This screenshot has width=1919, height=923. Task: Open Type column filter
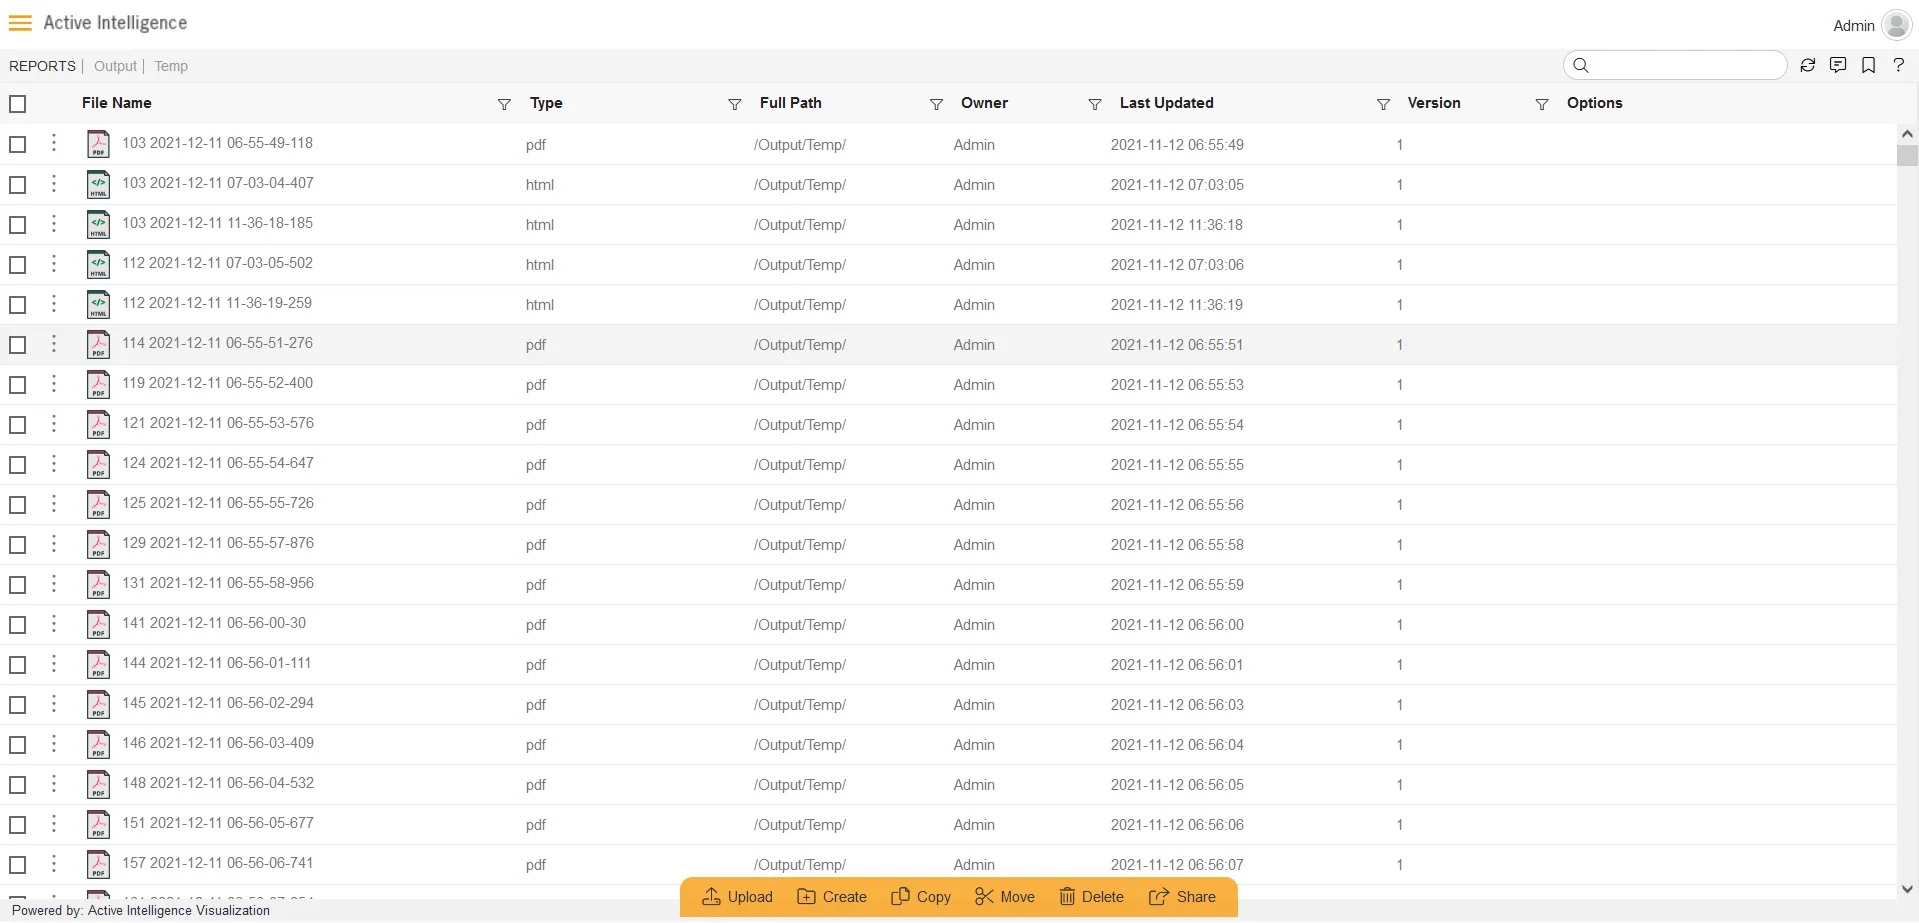pyautogui.click(x=735, y=104)
